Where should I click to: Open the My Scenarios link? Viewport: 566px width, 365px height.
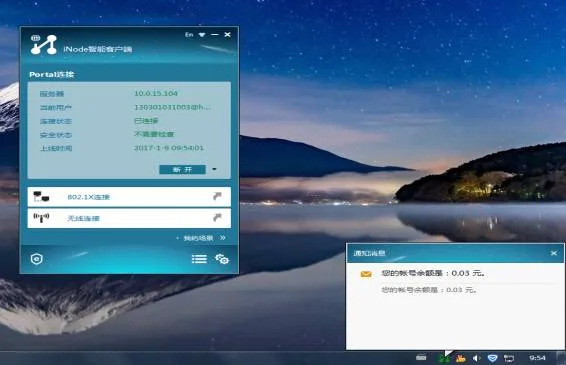pyautogui.click(x=198, y=238)
